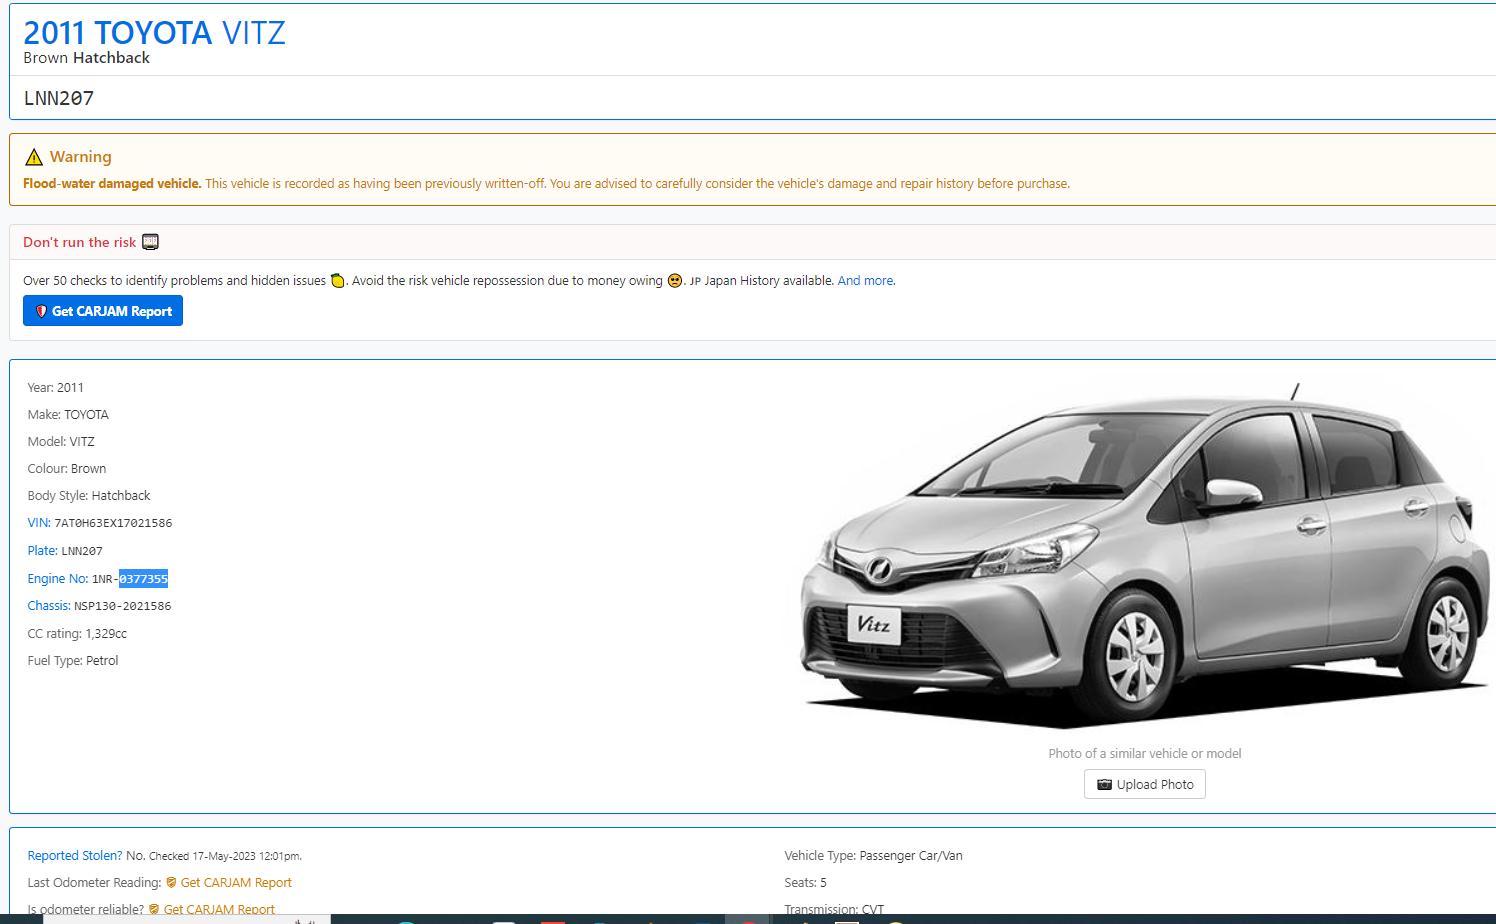Click the shield icon in the blue CARJAM button
This screenshot has width=1496, height=924.
(41, 311)
